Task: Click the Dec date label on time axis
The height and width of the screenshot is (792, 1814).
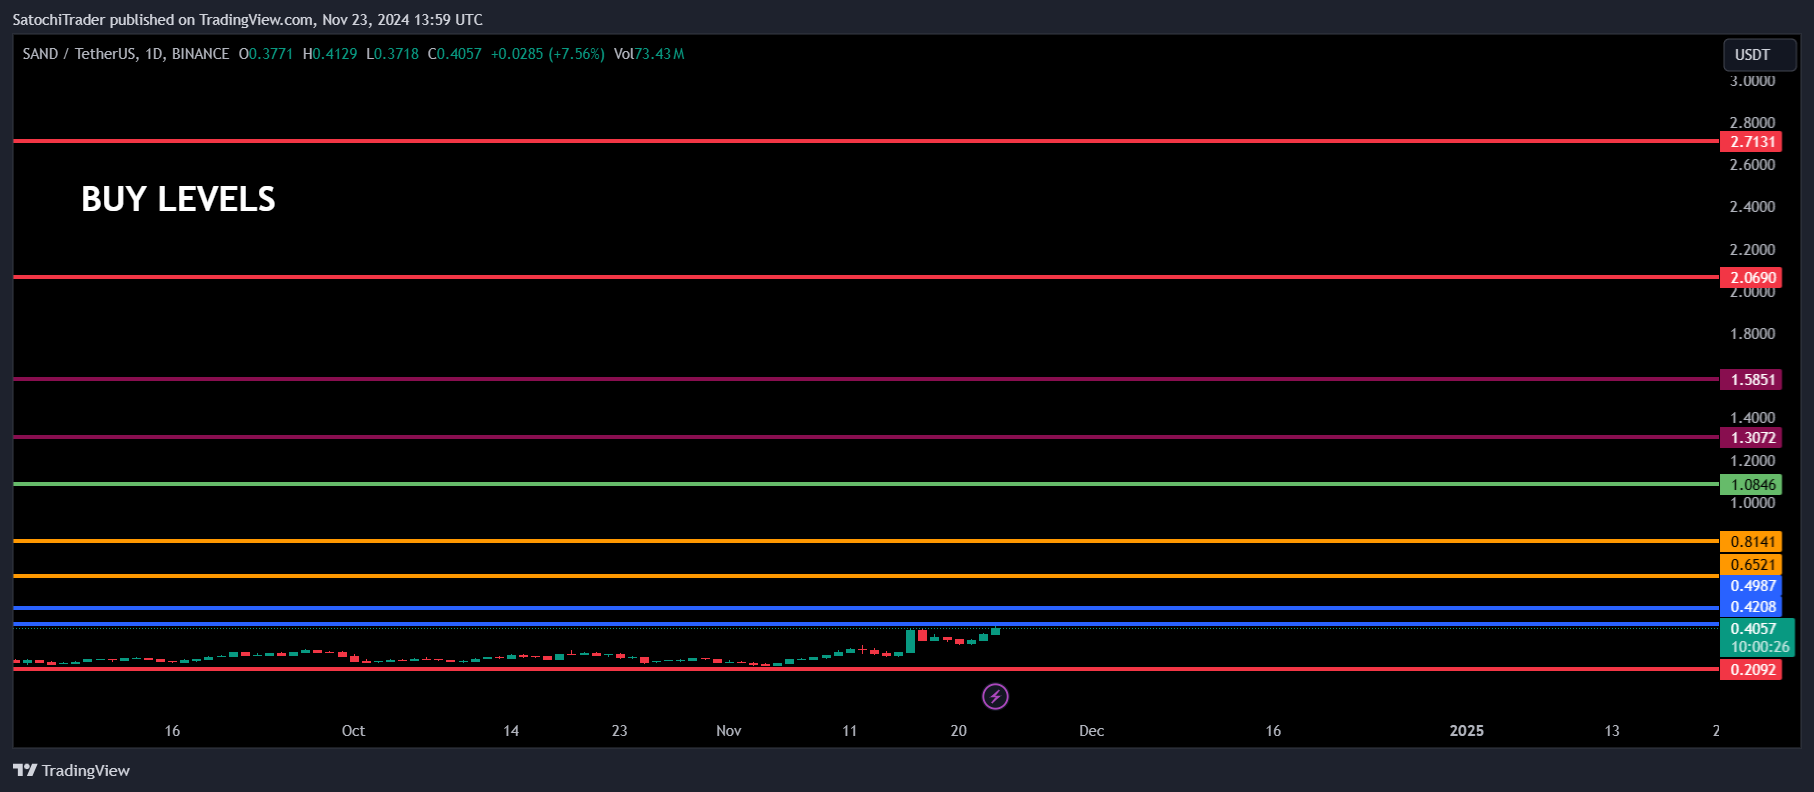Action: pyautogui.click(x=1091, y=731)
